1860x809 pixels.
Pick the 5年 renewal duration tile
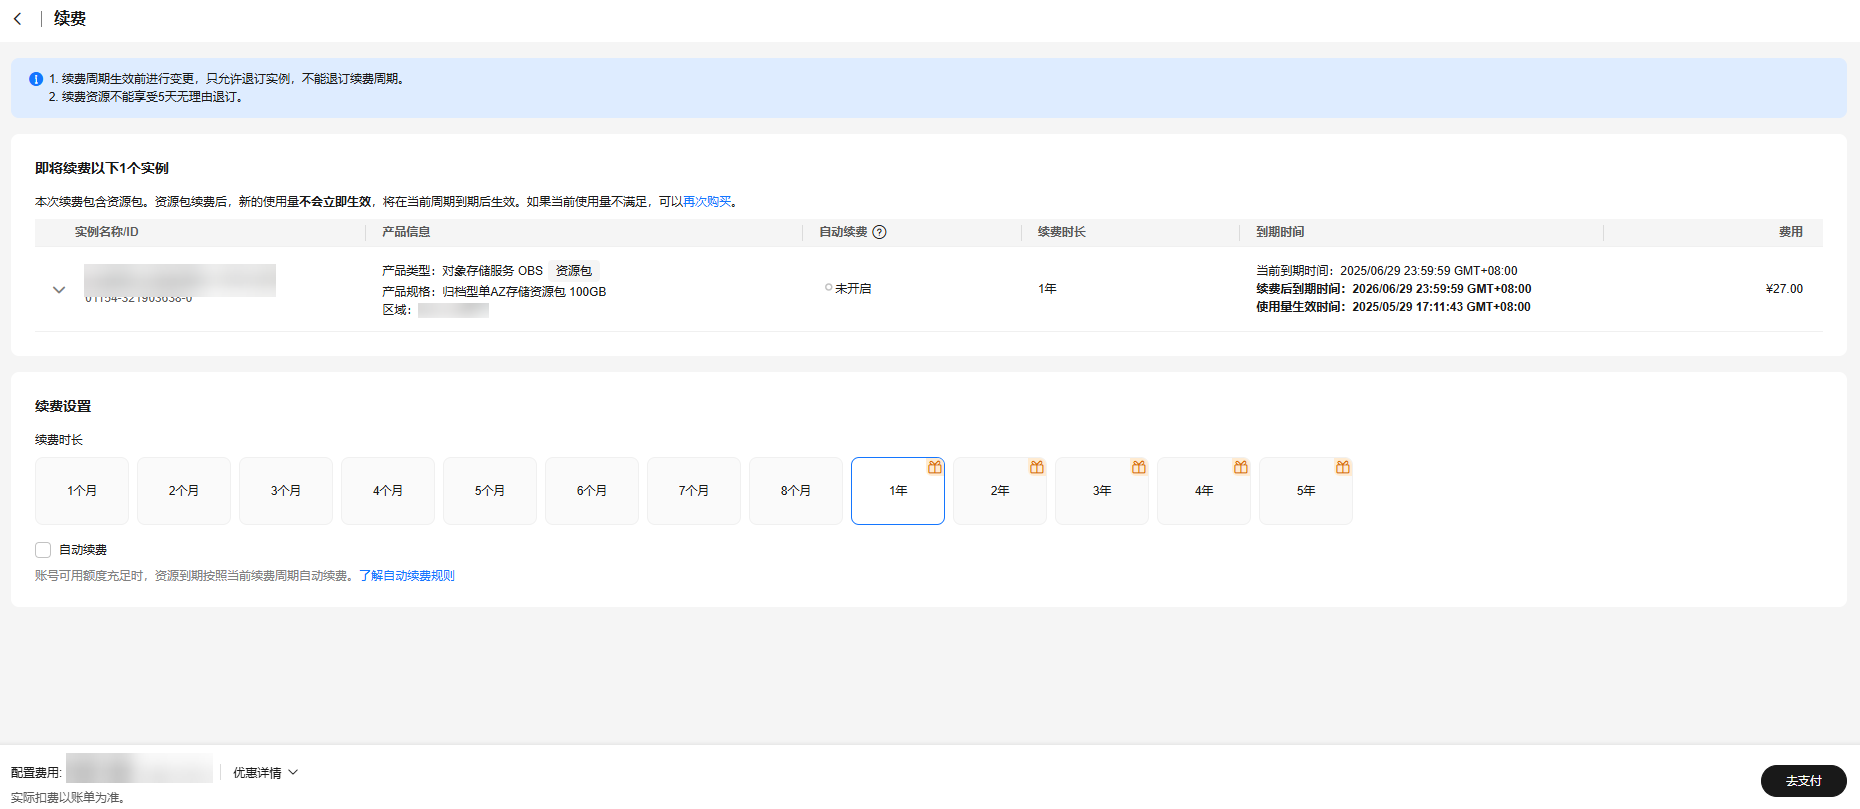pos(1306,491)
